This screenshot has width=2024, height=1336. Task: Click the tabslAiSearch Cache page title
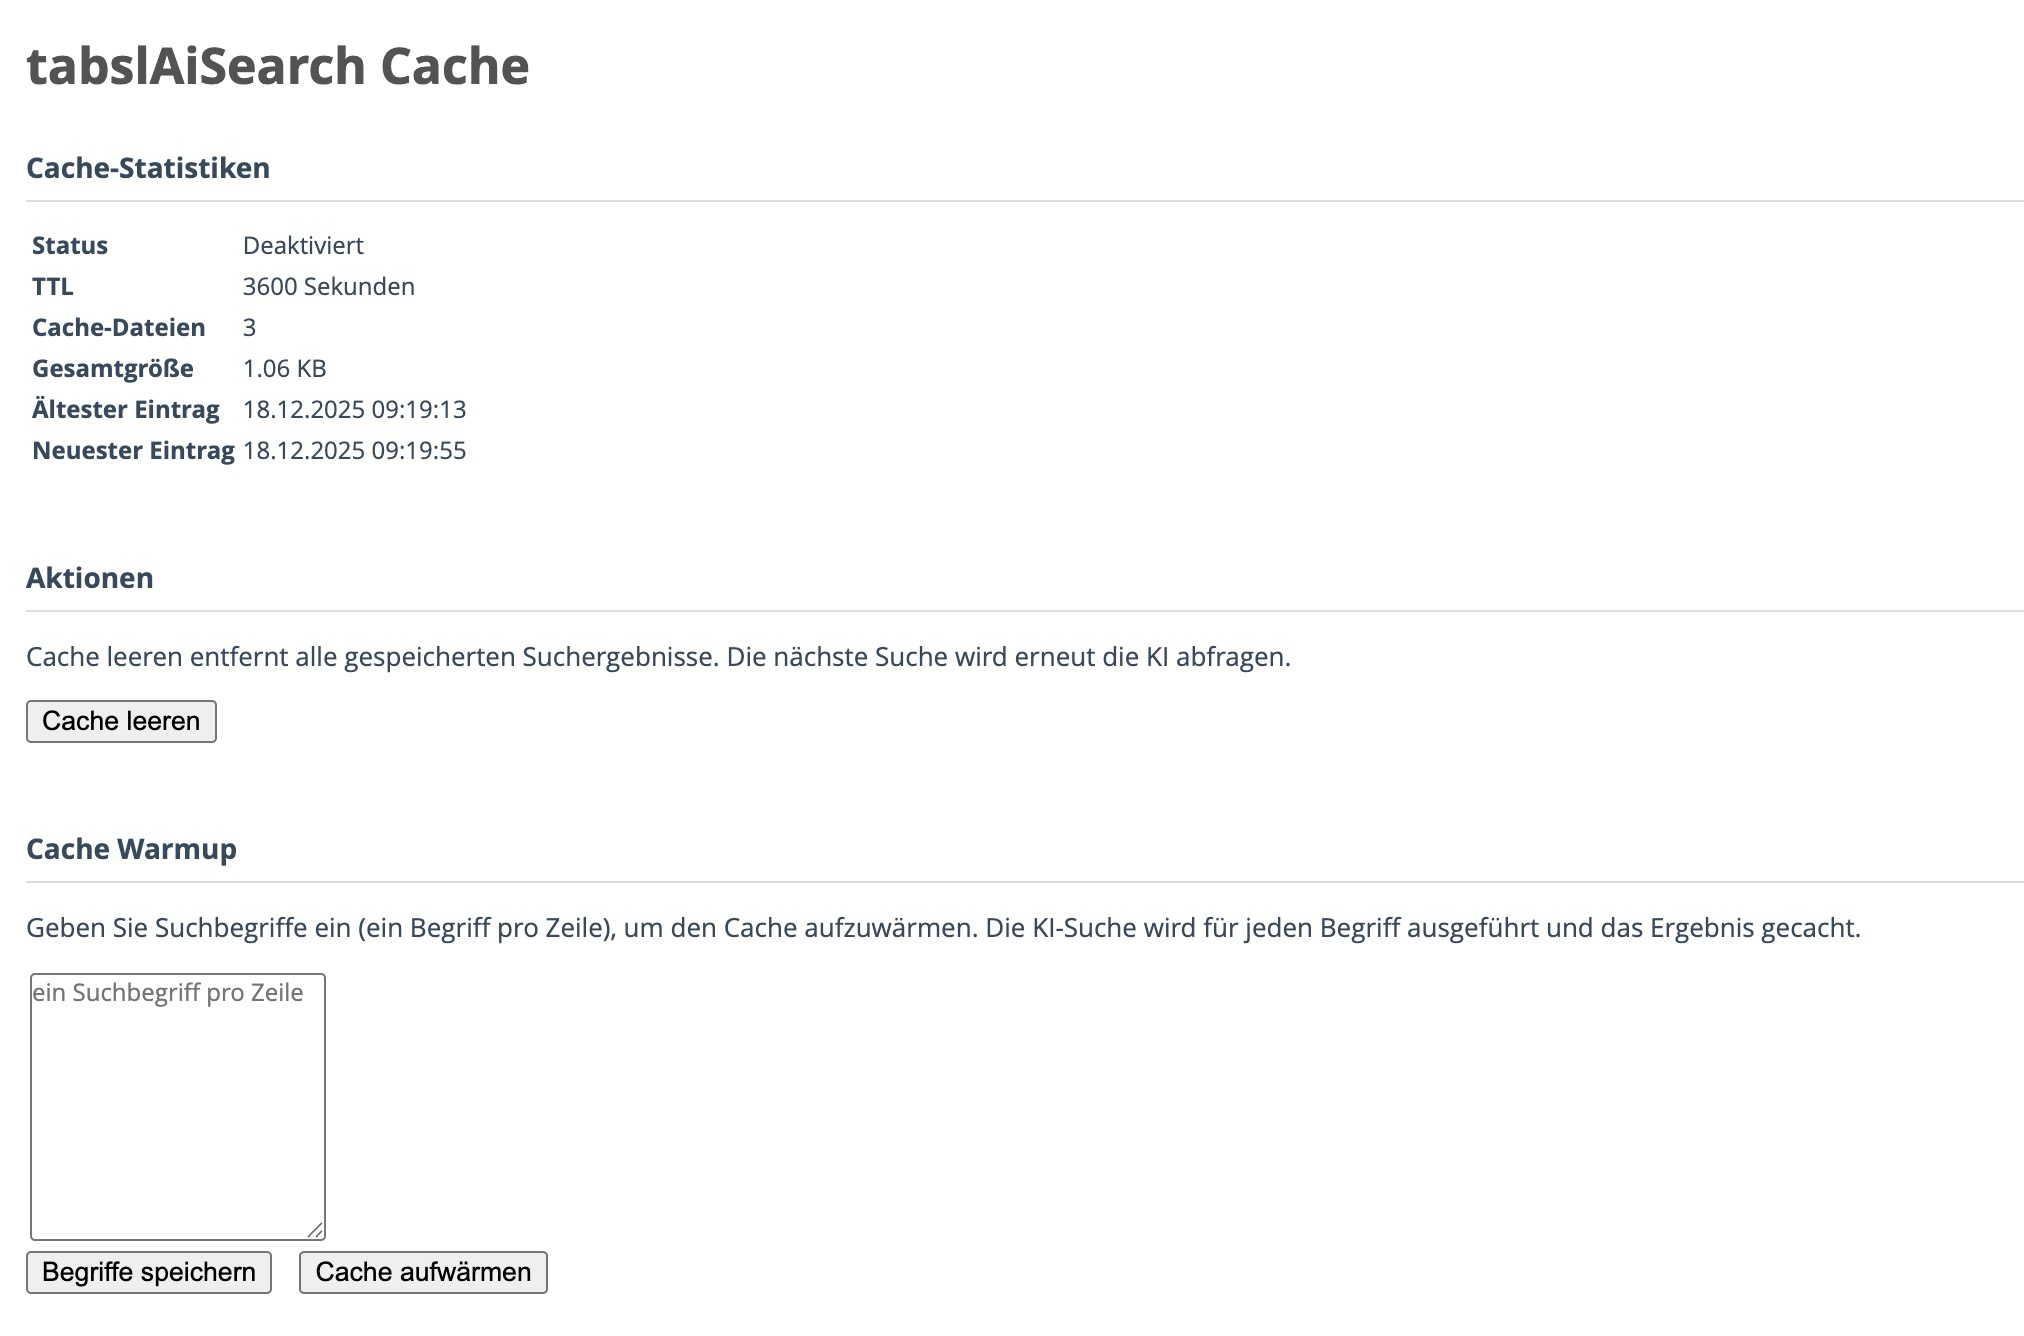click(x=278, y=66)
